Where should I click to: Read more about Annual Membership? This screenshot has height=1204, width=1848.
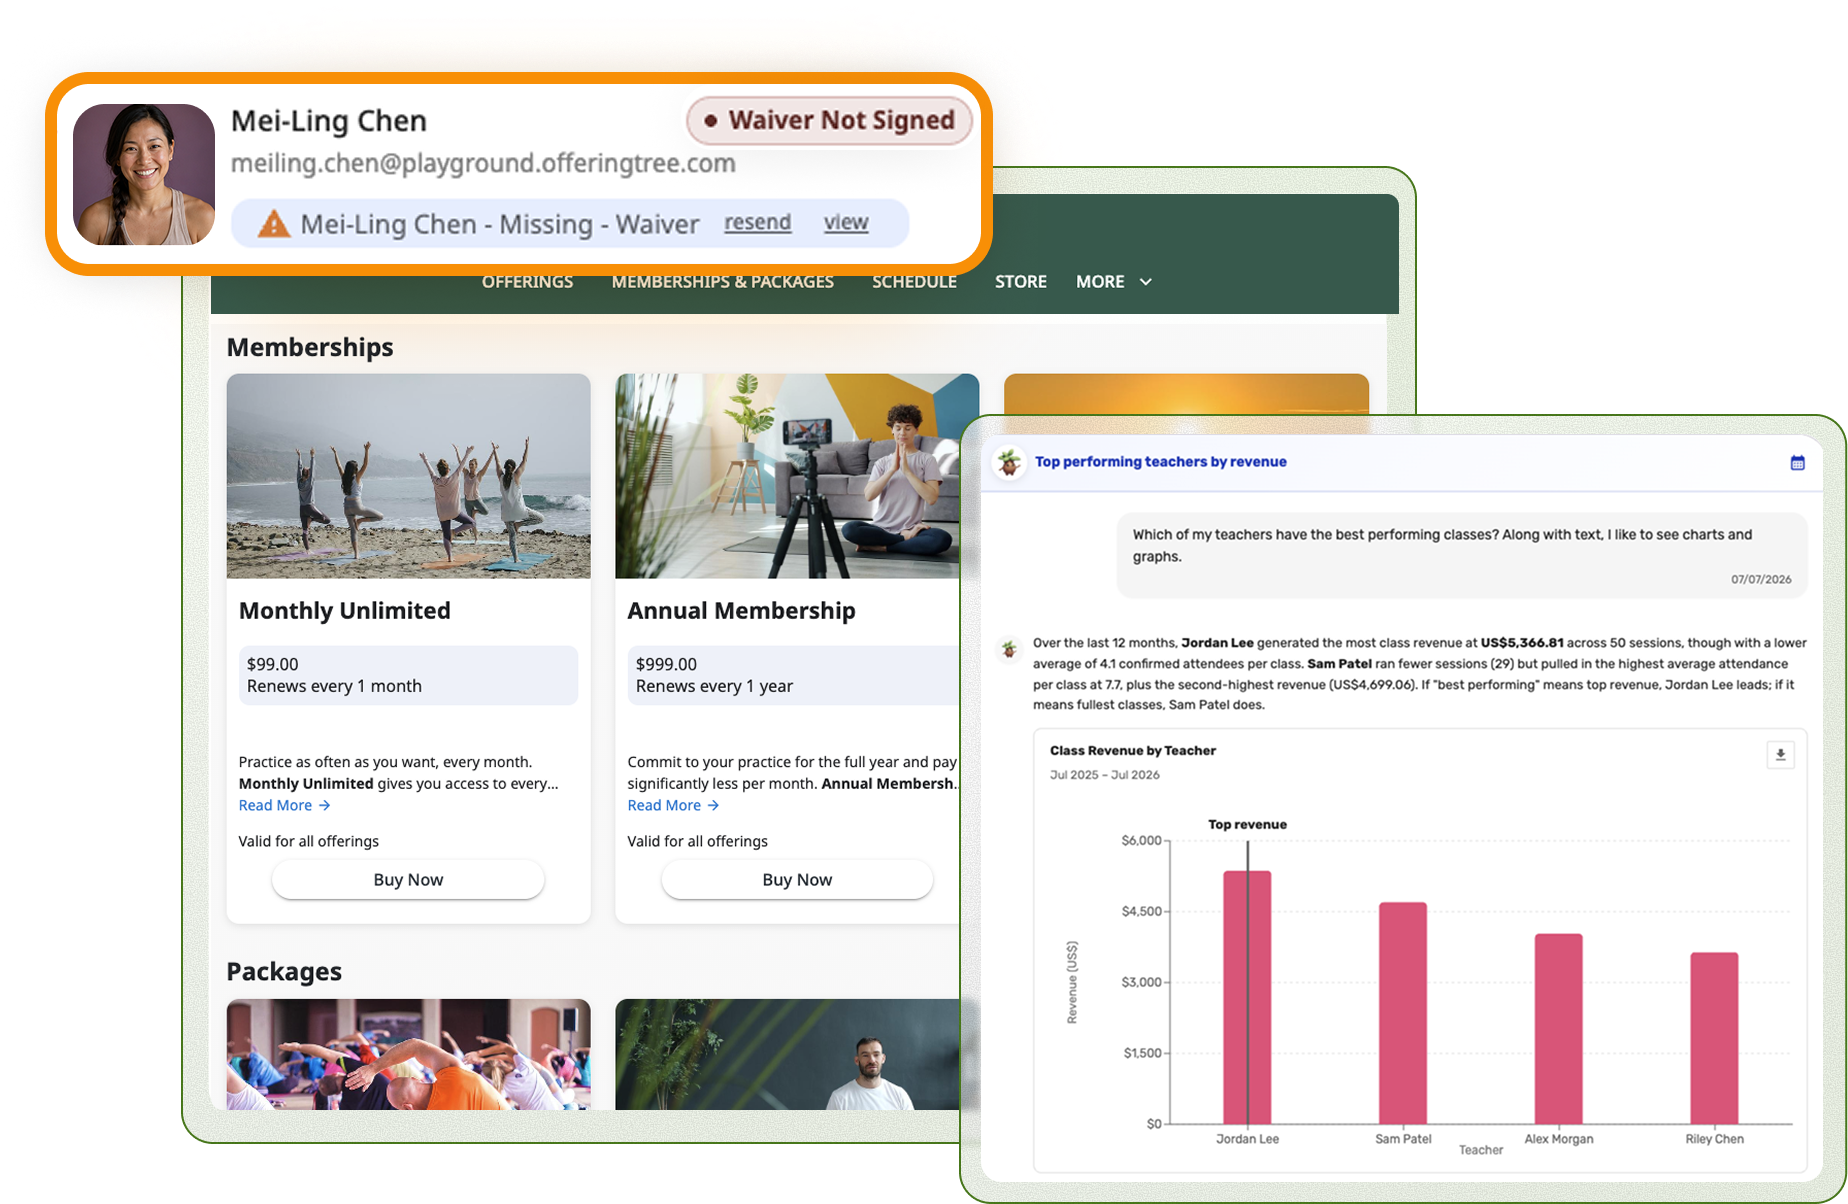point(673,805)
